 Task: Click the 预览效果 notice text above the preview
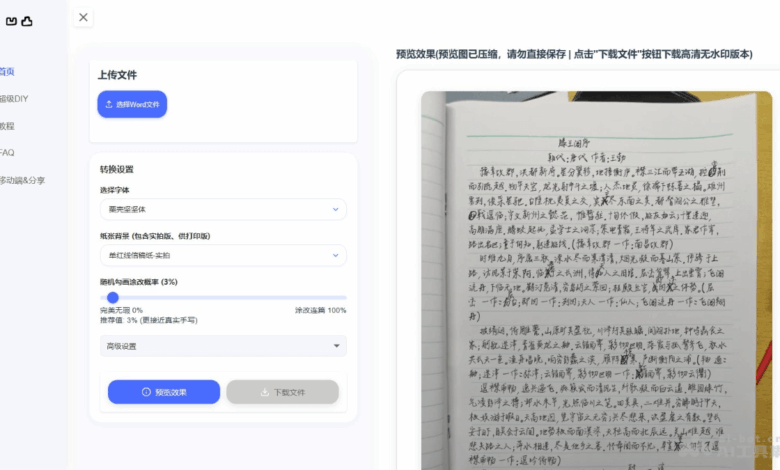(x=574, y=54)
